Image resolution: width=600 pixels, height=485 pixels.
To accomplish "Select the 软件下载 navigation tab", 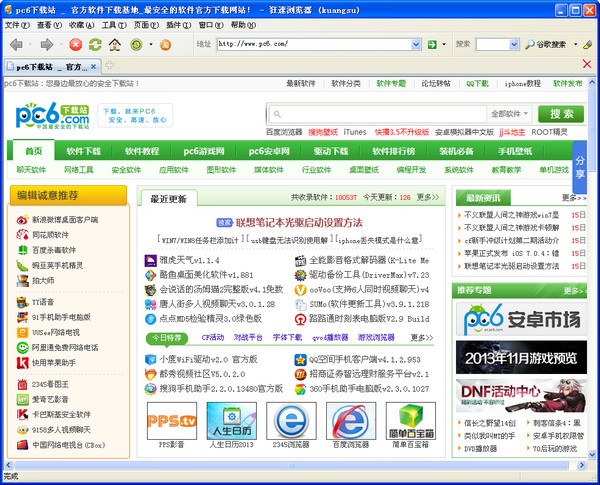I will pyautogui.click(x=83, y=151).
